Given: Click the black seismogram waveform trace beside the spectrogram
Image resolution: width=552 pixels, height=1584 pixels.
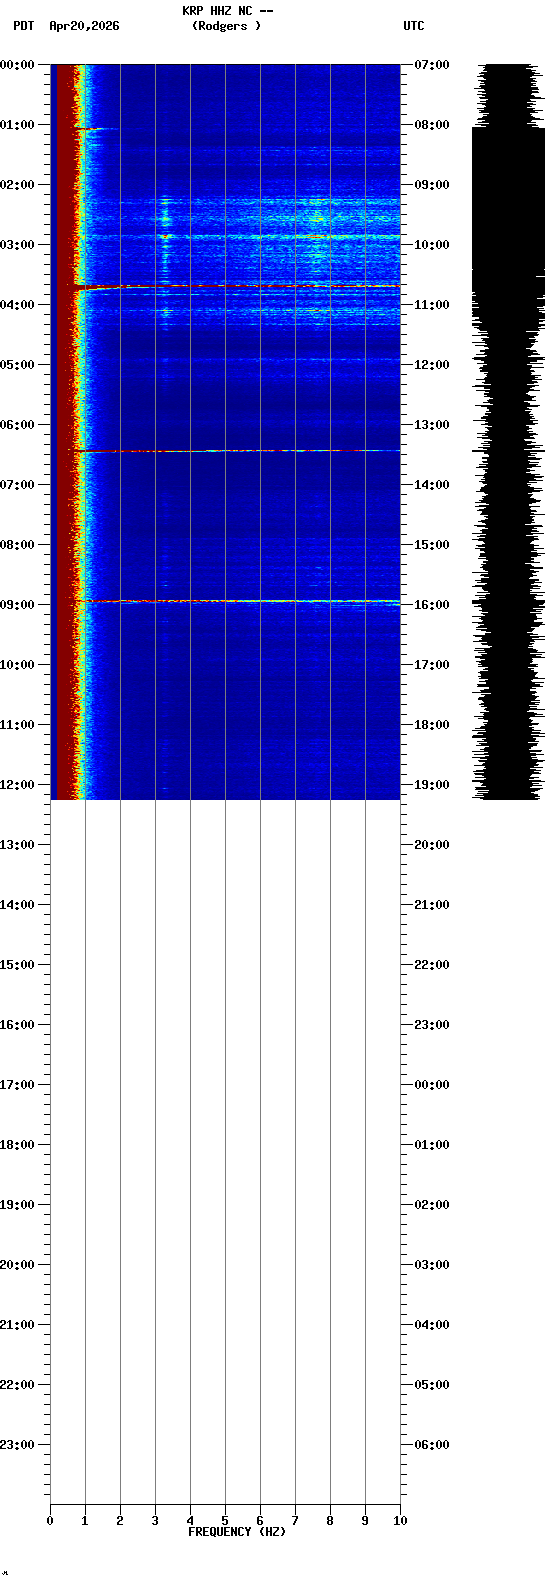Looking at the screenshot, I should pos(509,432).
